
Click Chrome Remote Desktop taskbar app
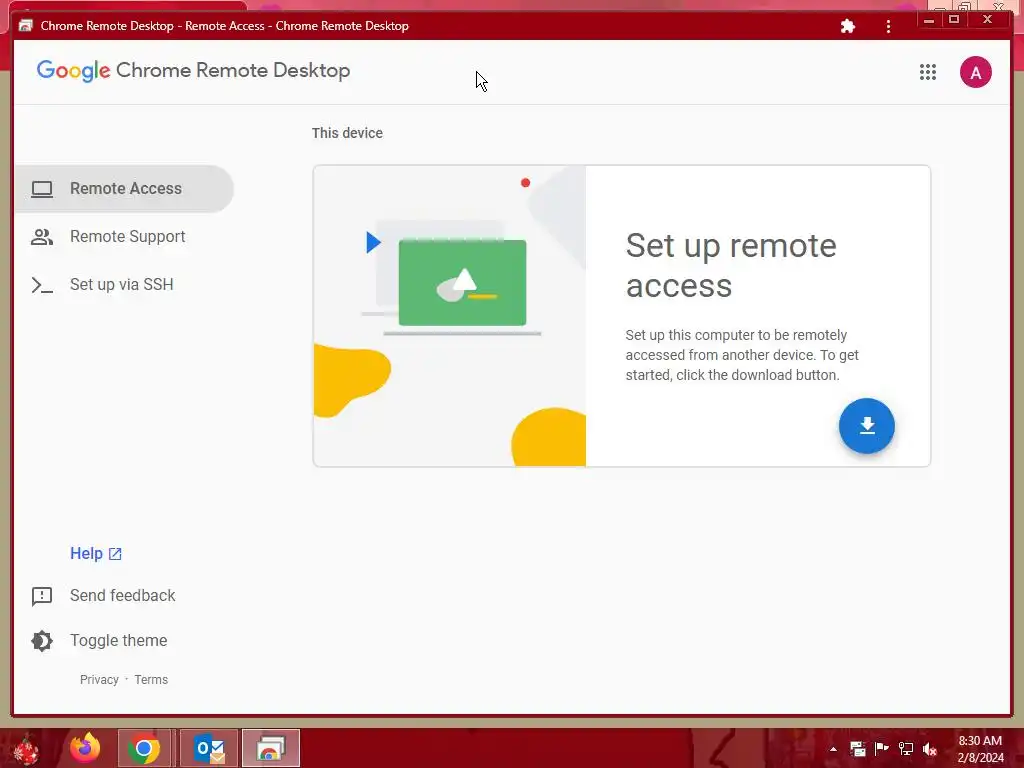(x=270, y=748)
